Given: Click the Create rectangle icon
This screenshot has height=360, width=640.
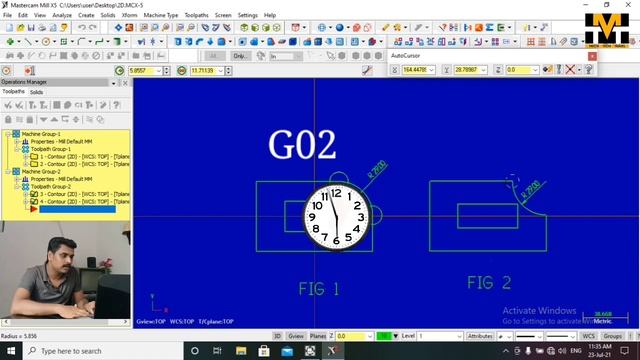Looking at the screenshot, I should click(64, 42).
